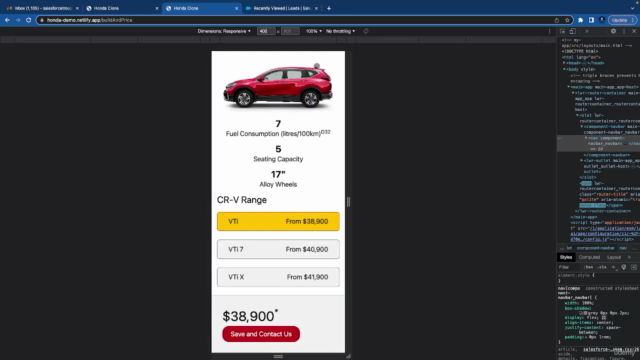Show more DevTools panels chevron
This screenshot has width=640, height=360.
click(x=587, y=31)
